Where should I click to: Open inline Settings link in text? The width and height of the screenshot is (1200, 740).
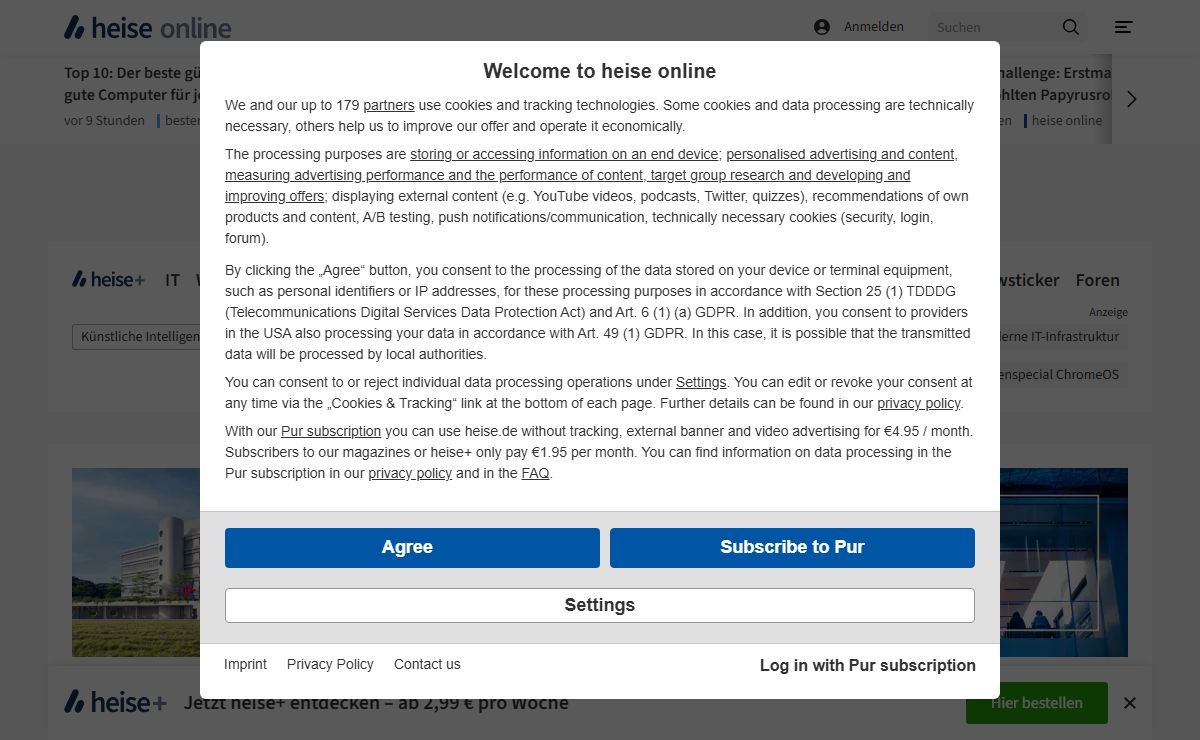(701, 382)
